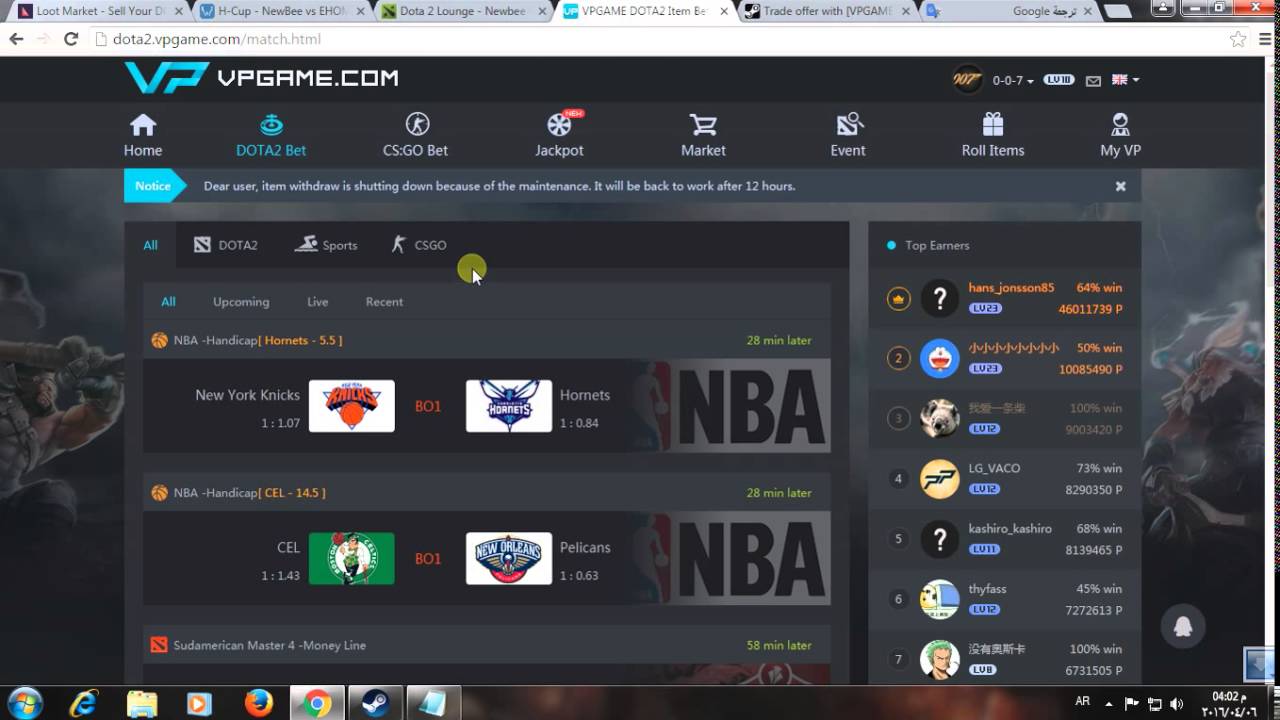Screen dimensions: 1280x720
Task: Open the Windows Start button
Action: coord(24,703)
